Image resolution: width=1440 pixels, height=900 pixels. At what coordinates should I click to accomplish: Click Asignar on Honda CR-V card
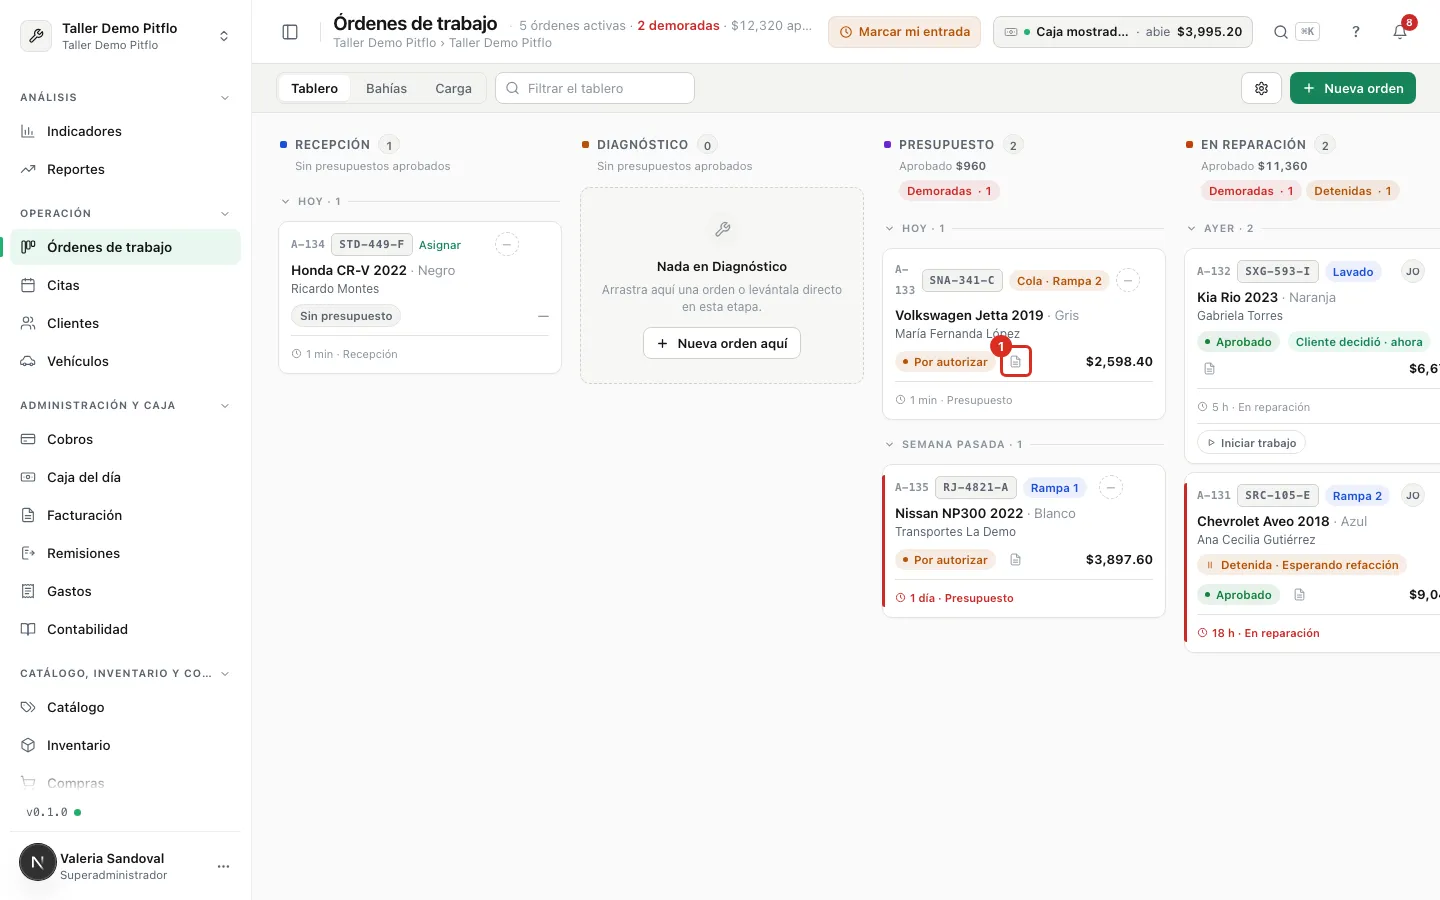pos(440,245)
